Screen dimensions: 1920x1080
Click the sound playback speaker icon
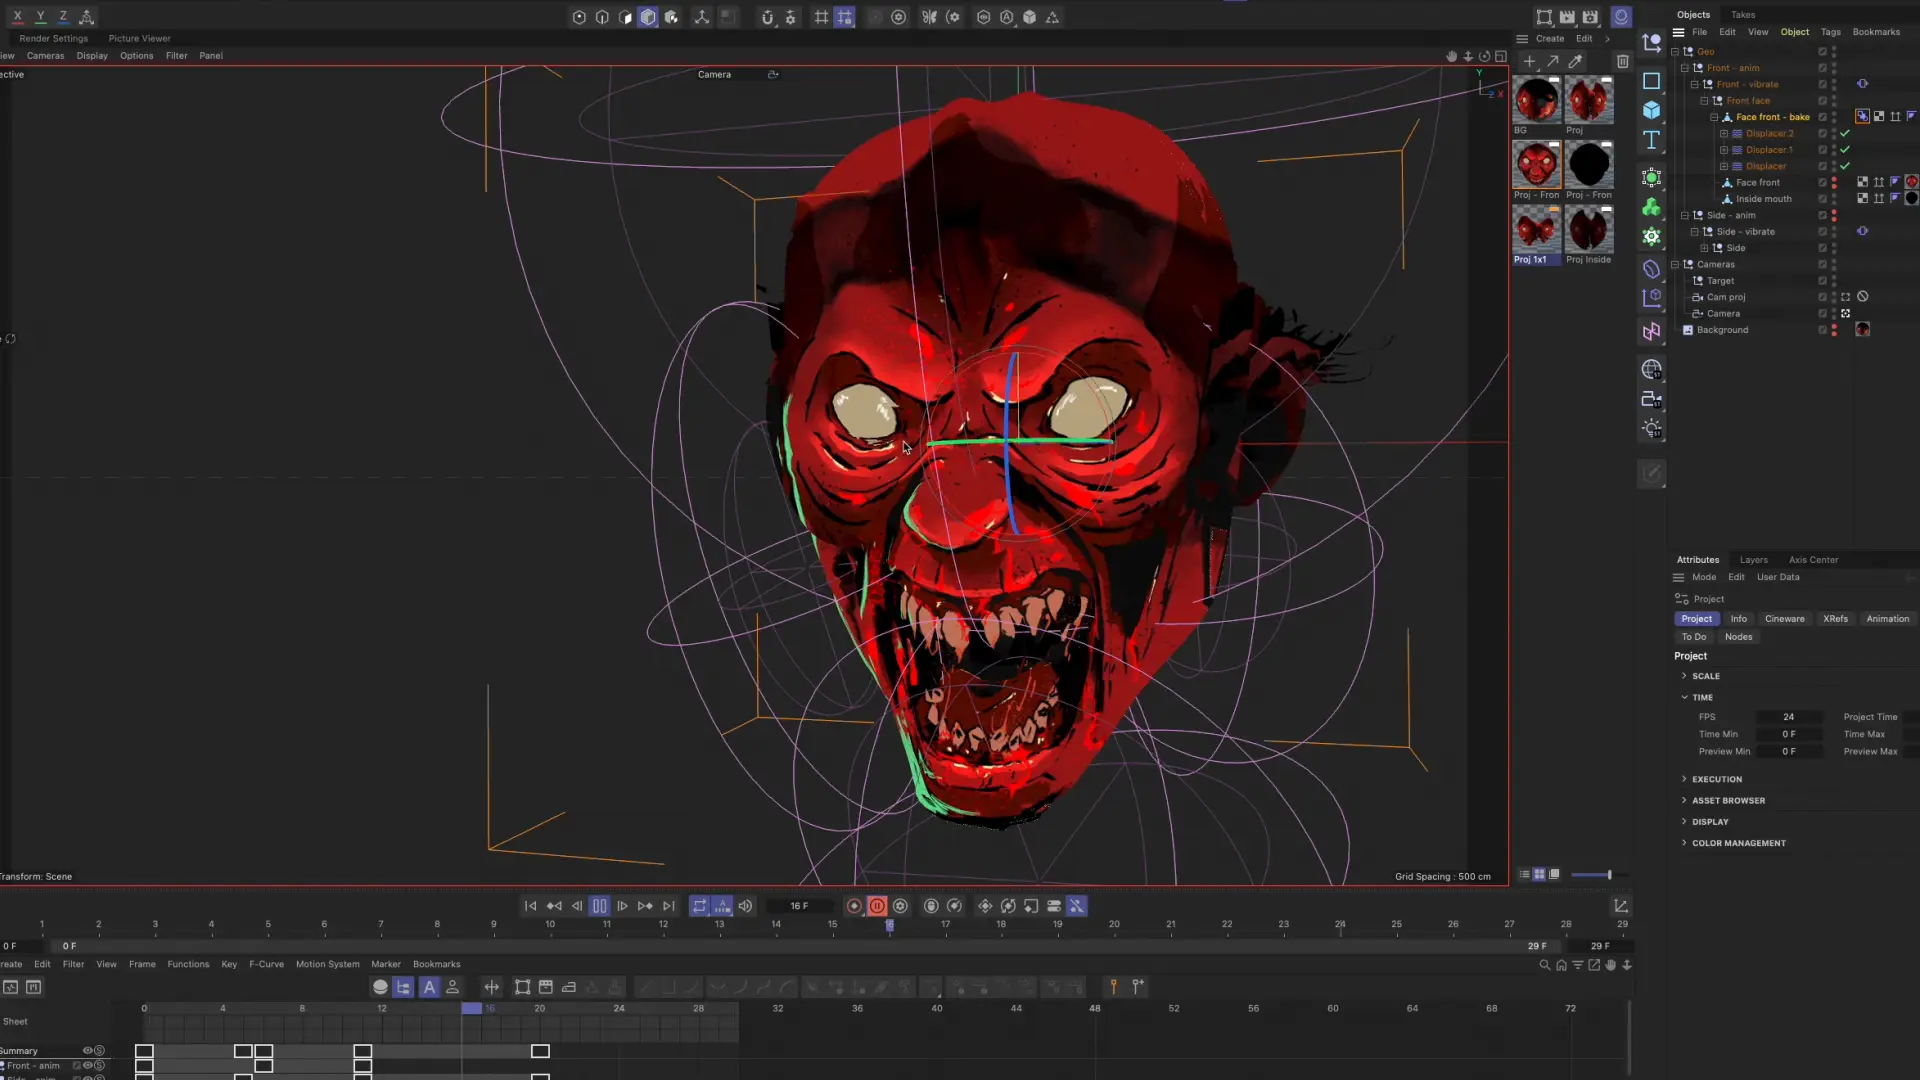tap(745, 906)
